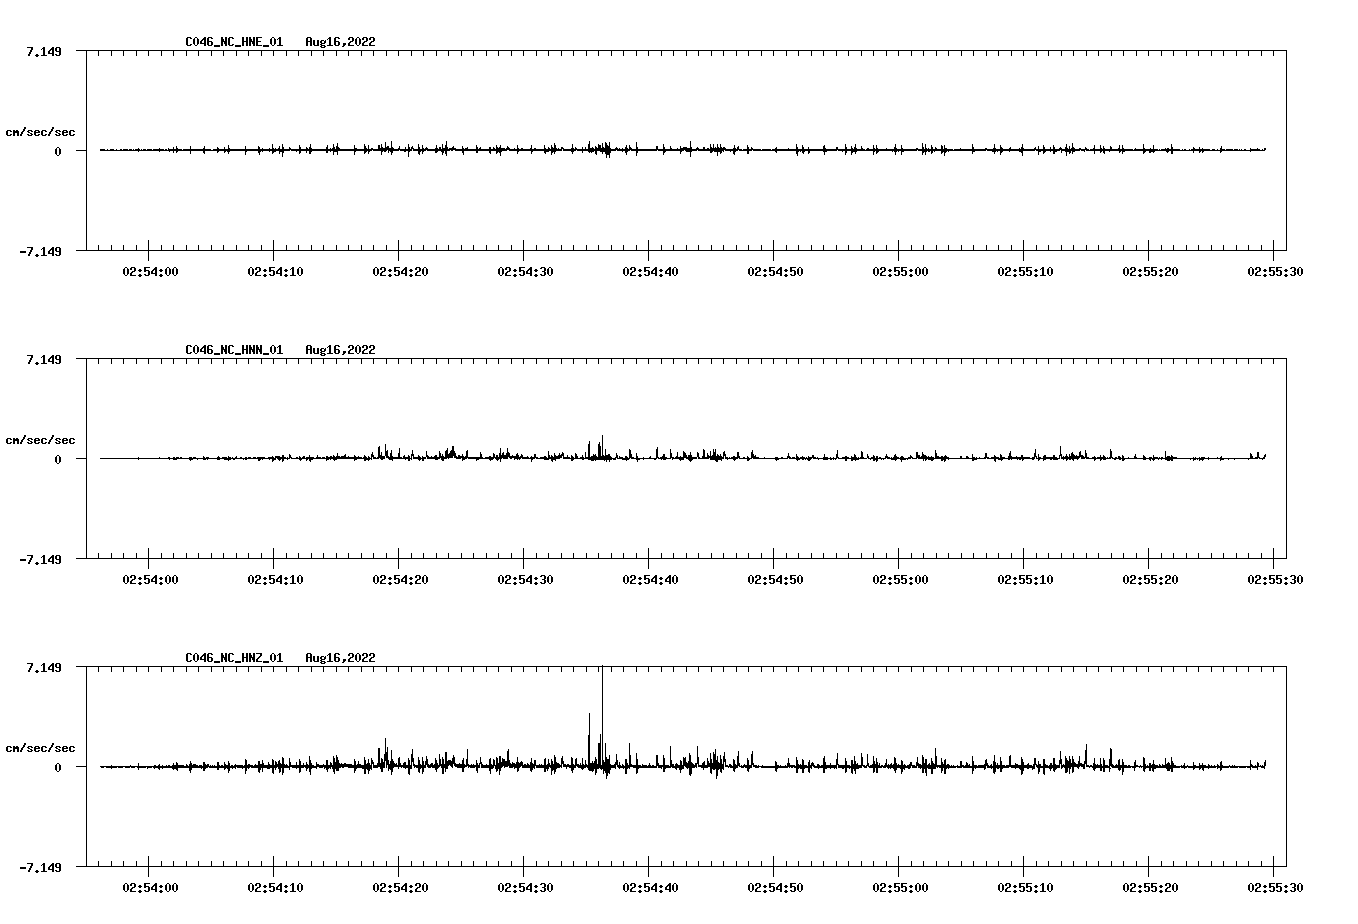Click the cm/sec/sec unit label of HNN plot
Image resolution: width=1358 pixels, height=924 pixels.
(40, 440)
